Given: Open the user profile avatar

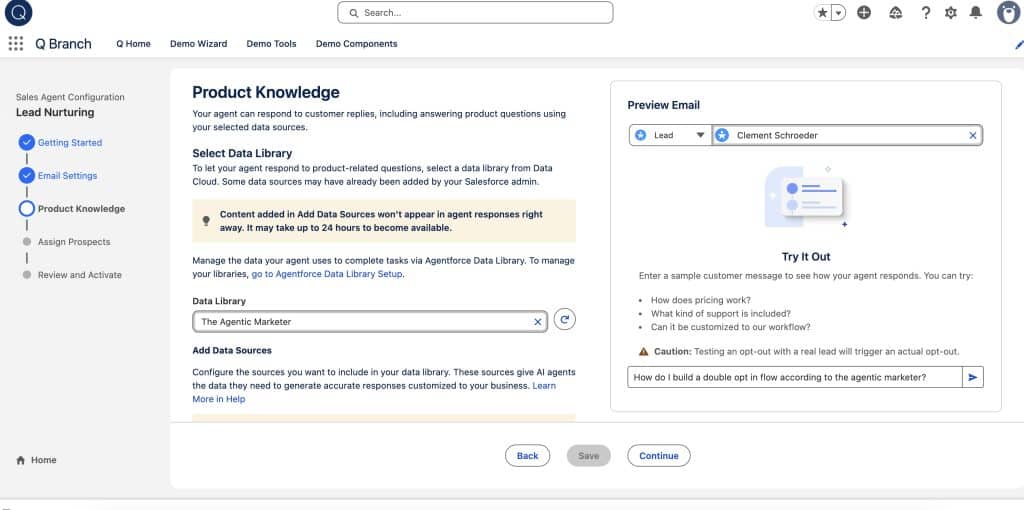Looking at the screenshot, I should coord(1008,12).
